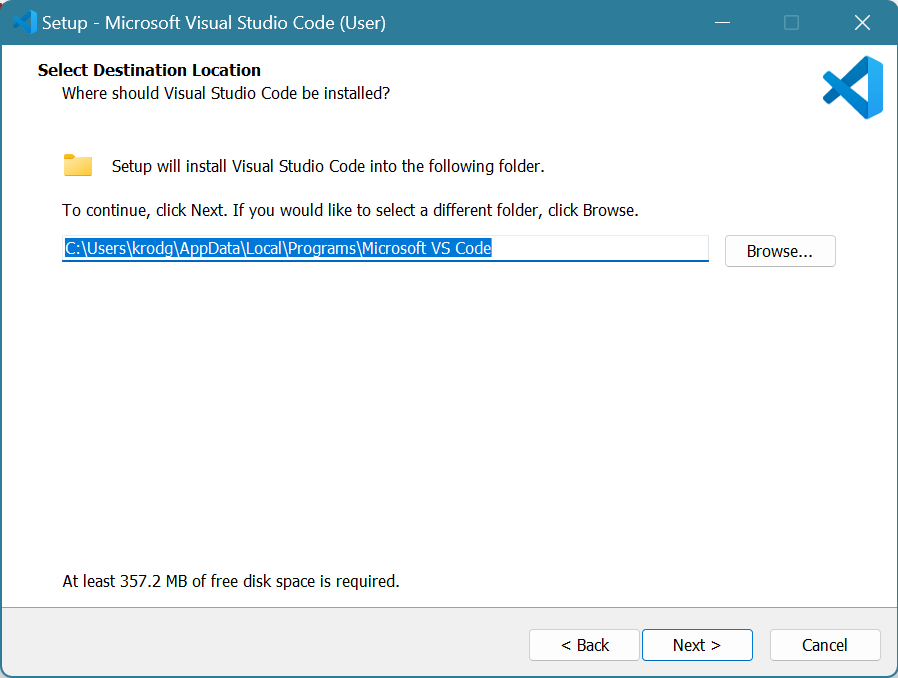This screenshot has width=898, height=678.
Task: Cancel the Visual Studio Code installation
Action: (824, 645)
